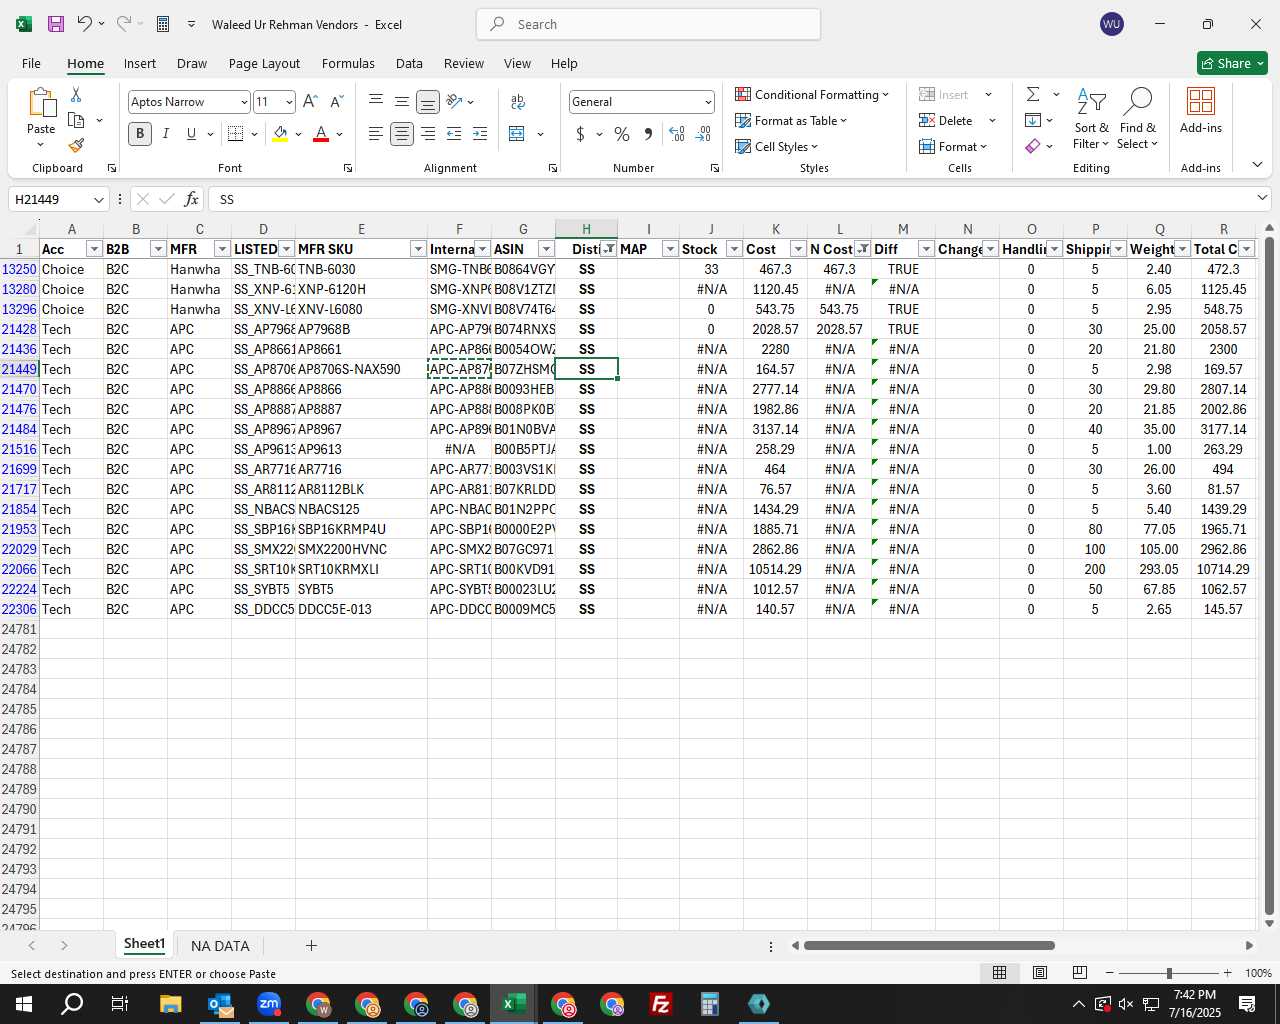Click the Cut scissors icon

[76, 94]
